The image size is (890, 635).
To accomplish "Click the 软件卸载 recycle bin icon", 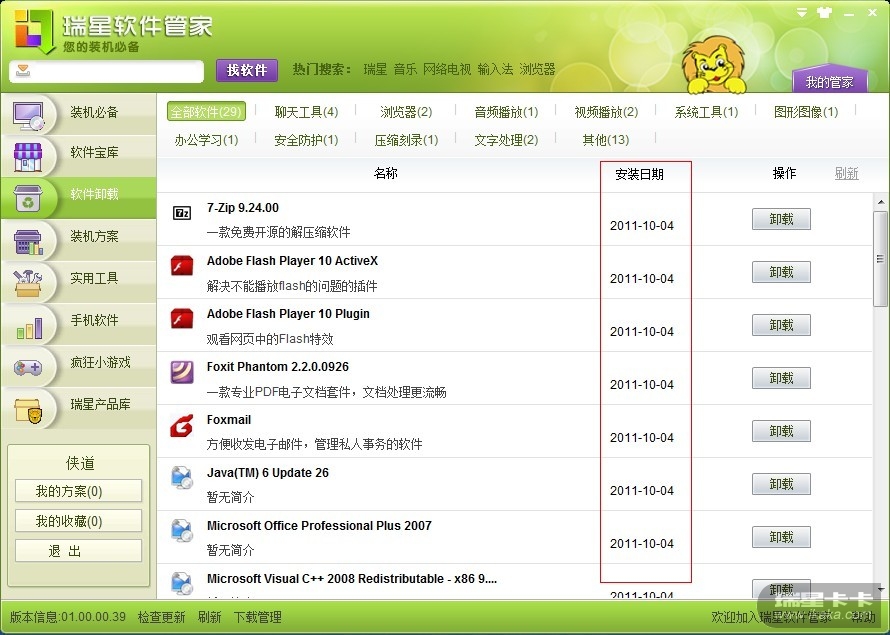I will coord(28,199).
